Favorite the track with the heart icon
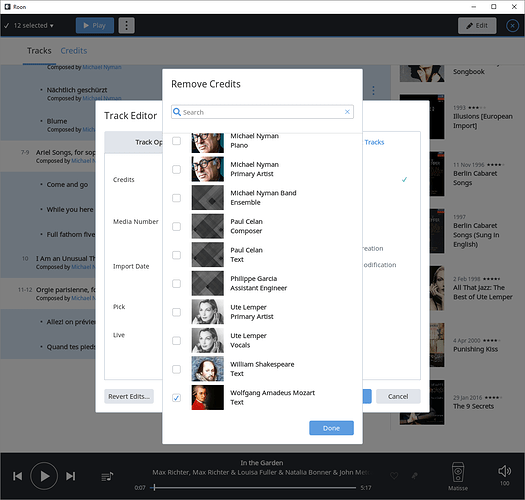This screenshot has height=500, width=525. [x=394, y=476]
